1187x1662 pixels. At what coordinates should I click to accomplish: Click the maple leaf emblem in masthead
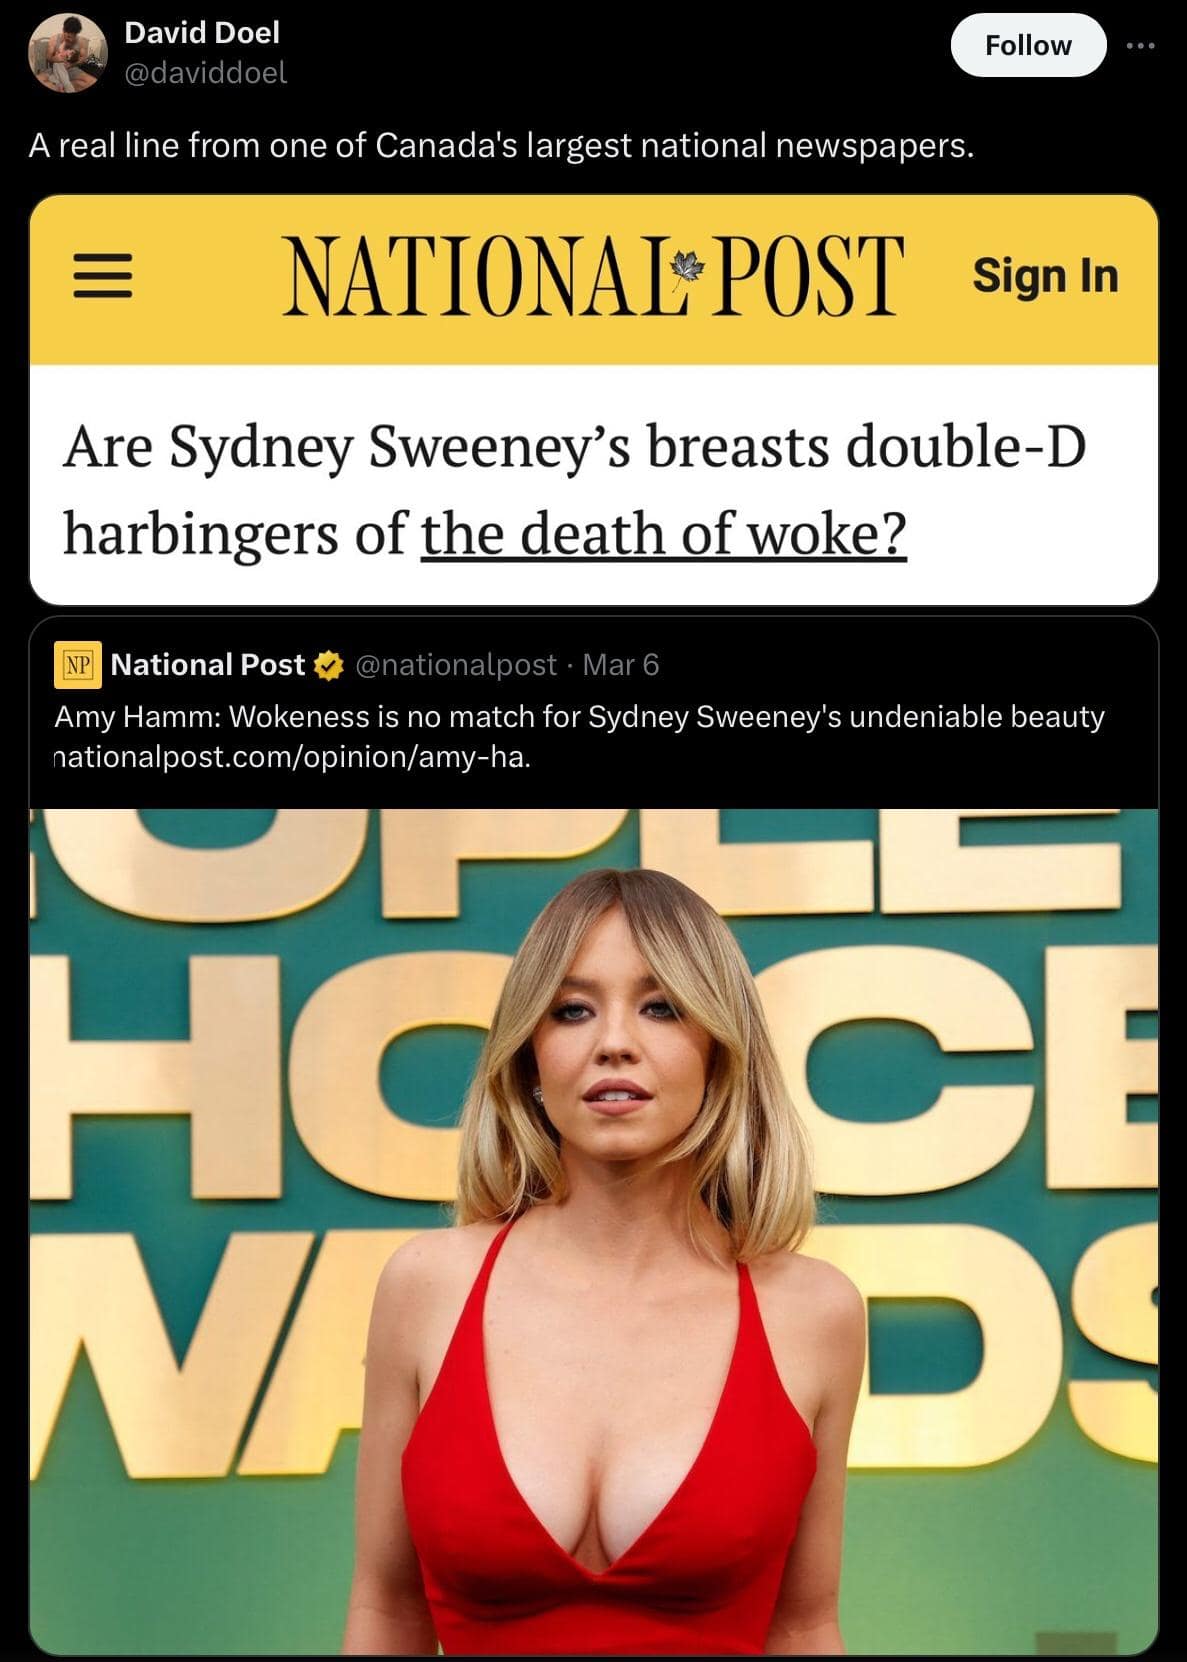click(x=687, y=267)
